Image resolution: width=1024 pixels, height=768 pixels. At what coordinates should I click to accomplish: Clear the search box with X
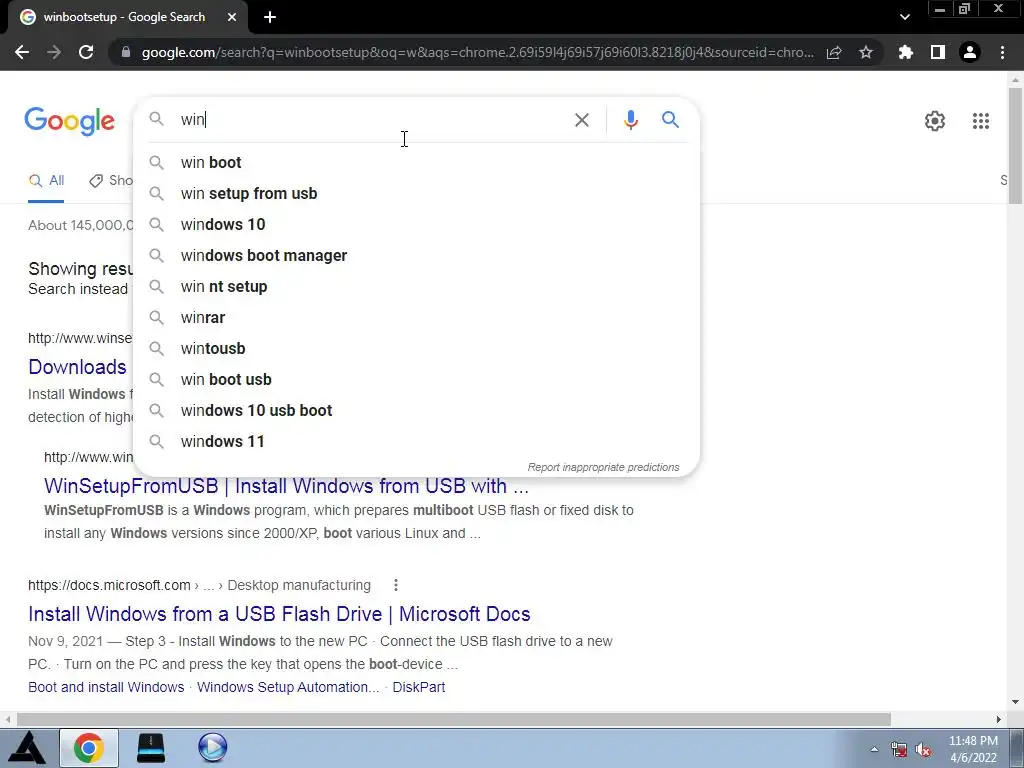[581, 120]
